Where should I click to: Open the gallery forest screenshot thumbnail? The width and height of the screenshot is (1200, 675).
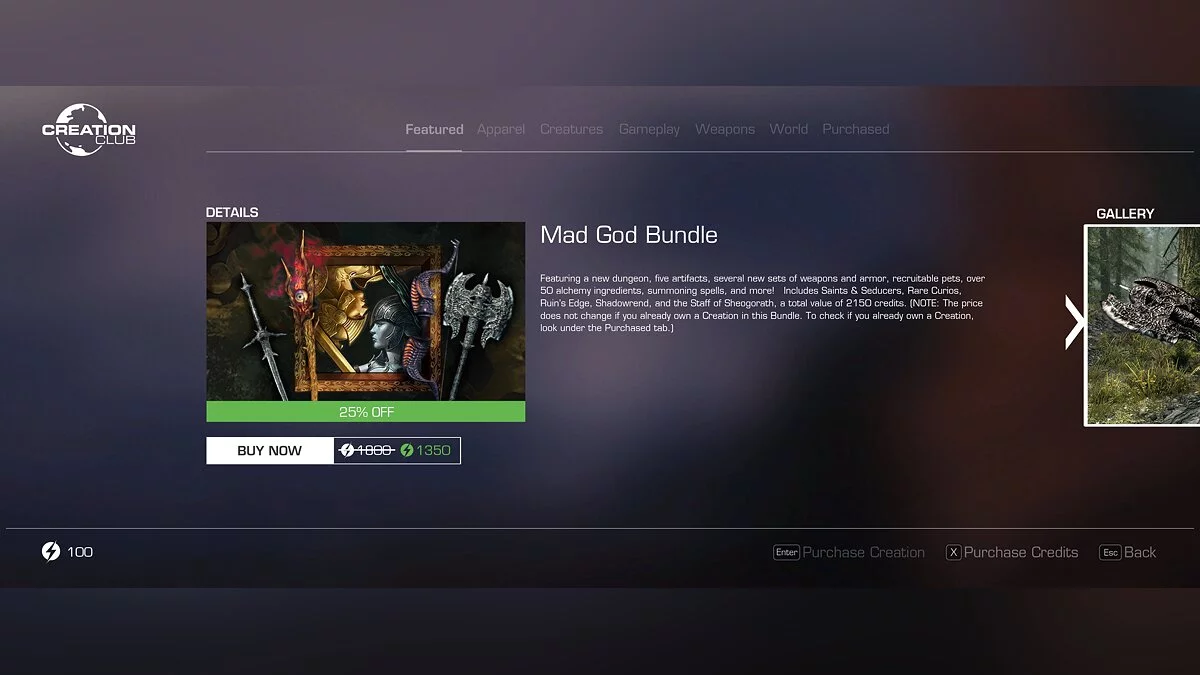click(x=1144, y=325)
